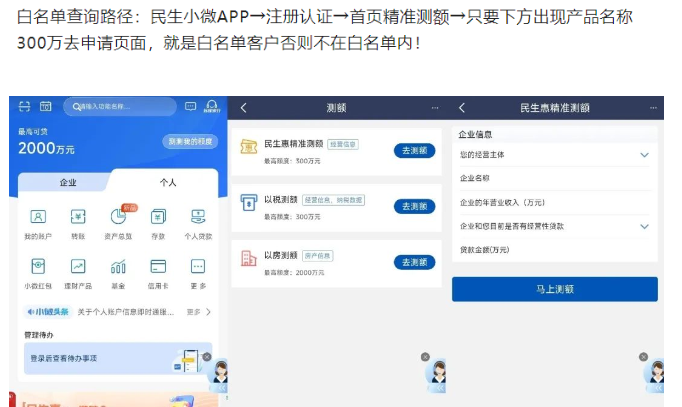This screenshot has height=407, width=682.
Task: Expand the 您的经营主体 dropdown
Action: click(x=644, y=155)
